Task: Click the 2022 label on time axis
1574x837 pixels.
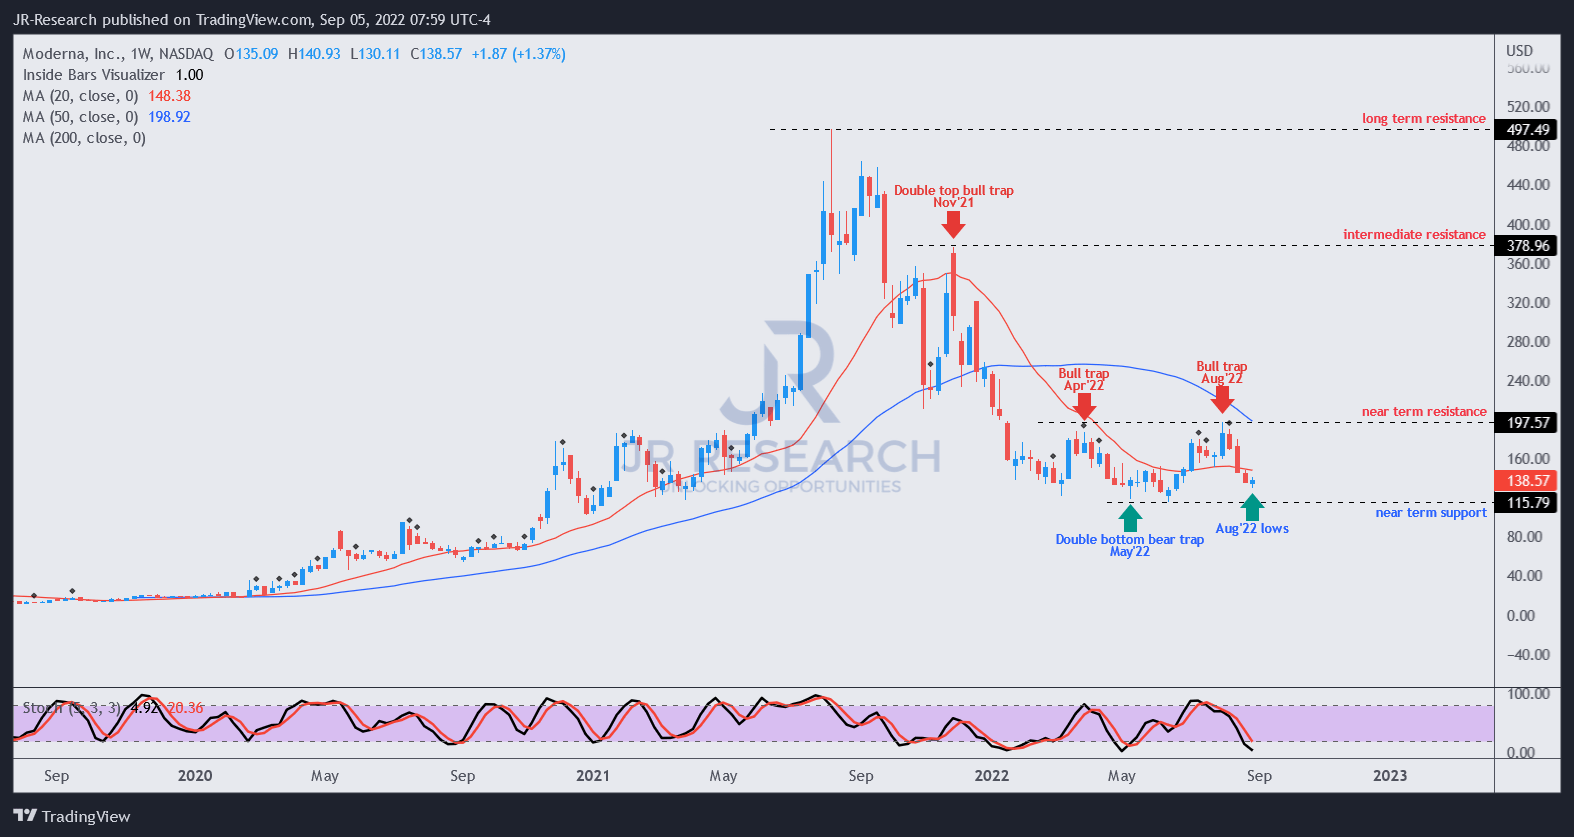Action: click(x=992, y=776)
